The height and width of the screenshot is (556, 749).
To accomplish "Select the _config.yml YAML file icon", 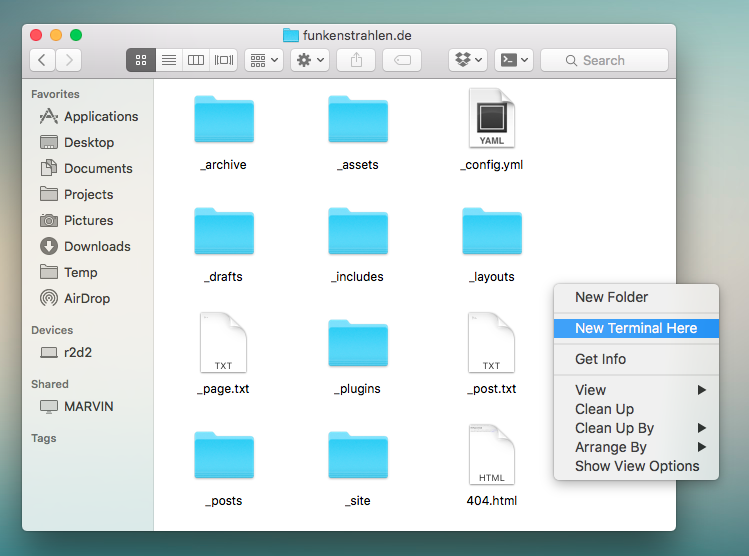I will tap(492, 118).
